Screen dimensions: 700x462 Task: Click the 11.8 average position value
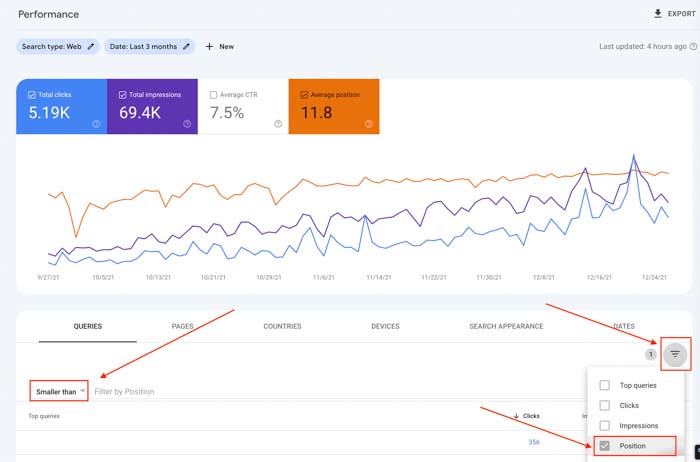click(317, 113)
